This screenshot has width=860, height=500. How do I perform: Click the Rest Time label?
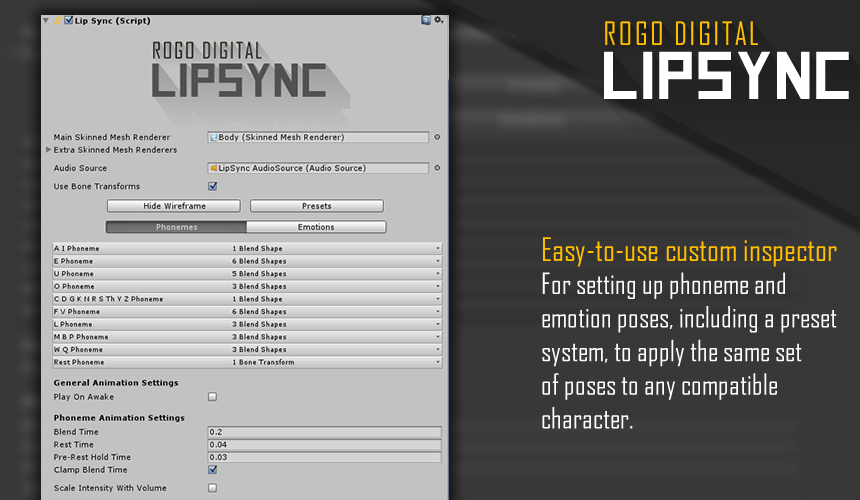click(73, 445)
